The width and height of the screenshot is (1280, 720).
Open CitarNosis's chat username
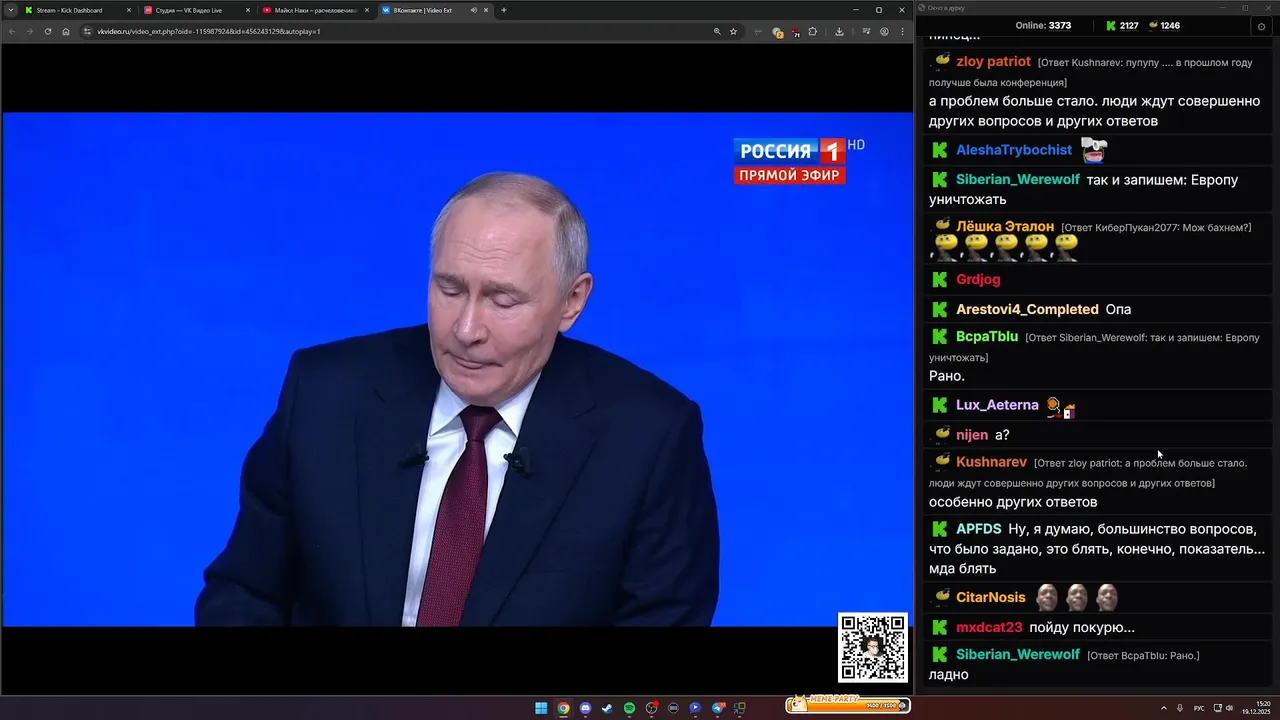coord(991,597)
